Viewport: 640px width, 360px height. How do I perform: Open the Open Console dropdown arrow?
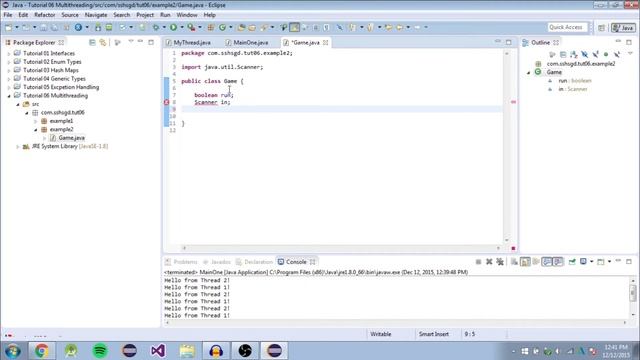point(609,262)
